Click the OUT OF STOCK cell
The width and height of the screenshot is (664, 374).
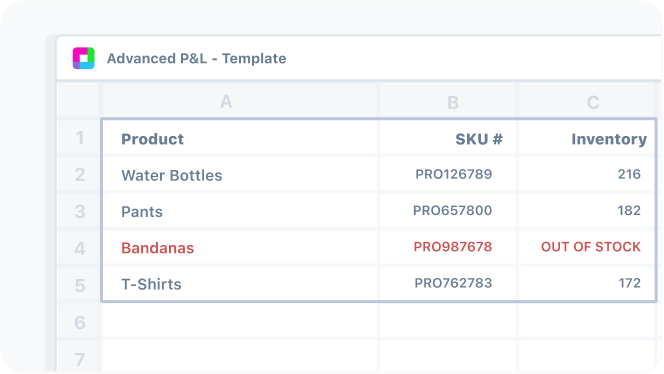587,247
